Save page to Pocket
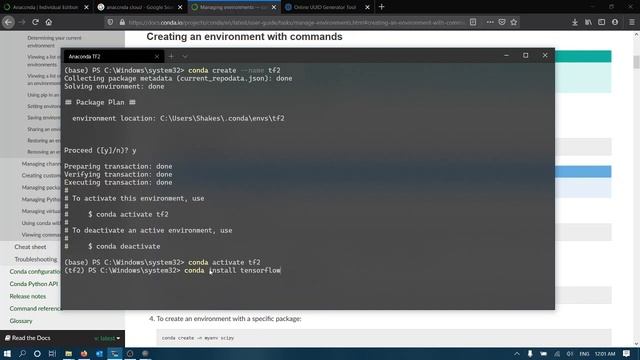The image size is (640, 360). pyautogui.click(x=502, y=22)
